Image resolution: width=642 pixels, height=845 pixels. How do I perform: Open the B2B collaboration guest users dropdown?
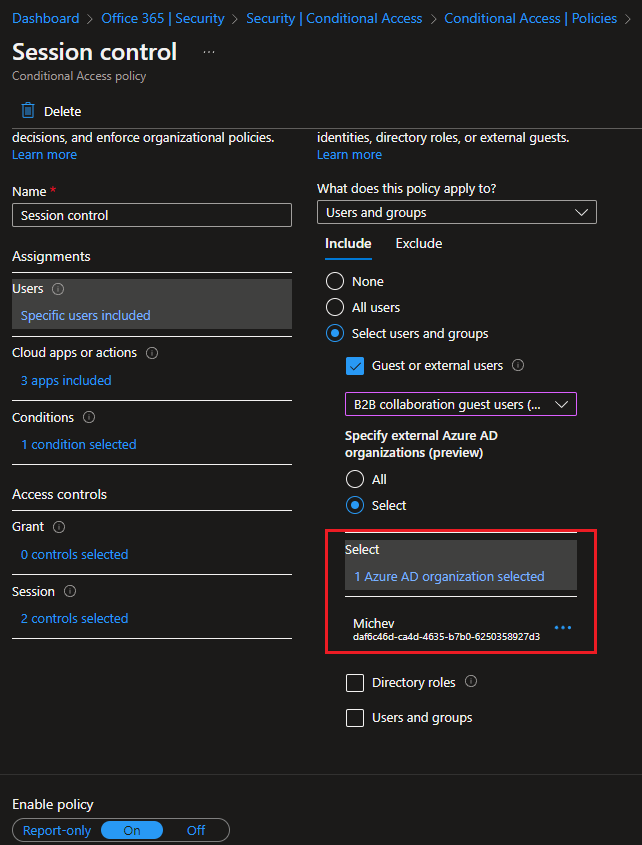[x=461, y=404]
